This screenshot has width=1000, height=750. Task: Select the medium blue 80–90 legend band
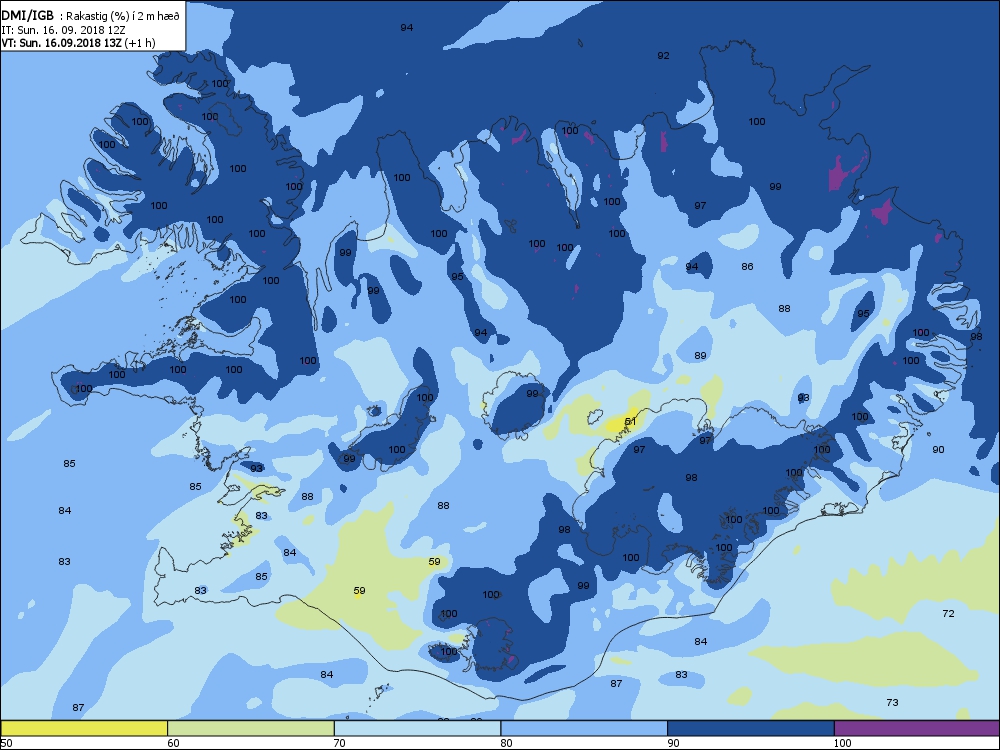pyautogui.click(x=584, y=728)
